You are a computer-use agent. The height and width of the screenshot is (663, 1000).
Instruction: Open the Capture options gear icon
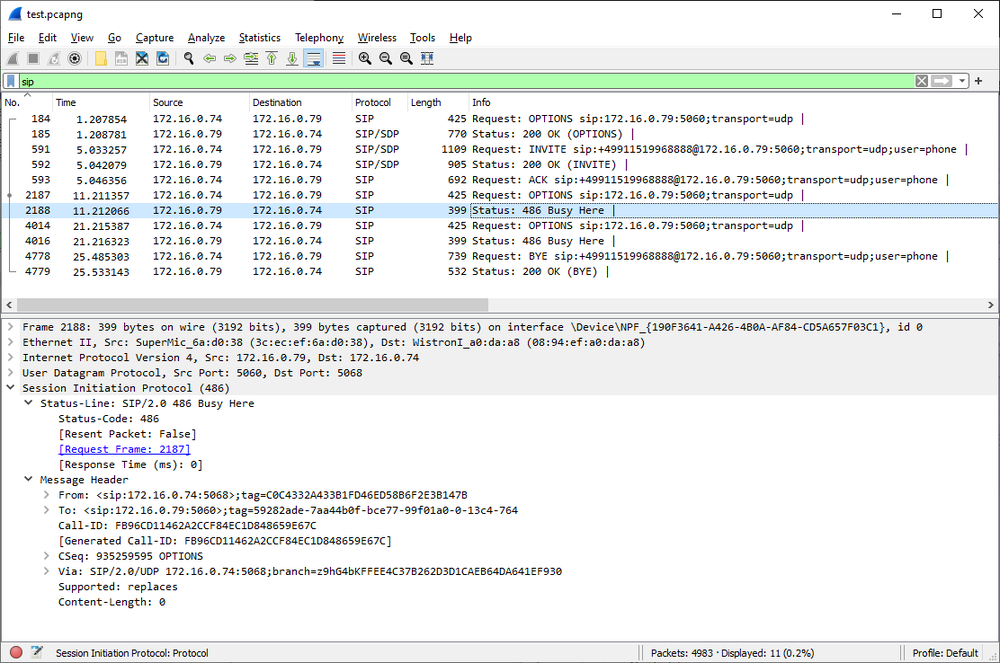point(74,59)
